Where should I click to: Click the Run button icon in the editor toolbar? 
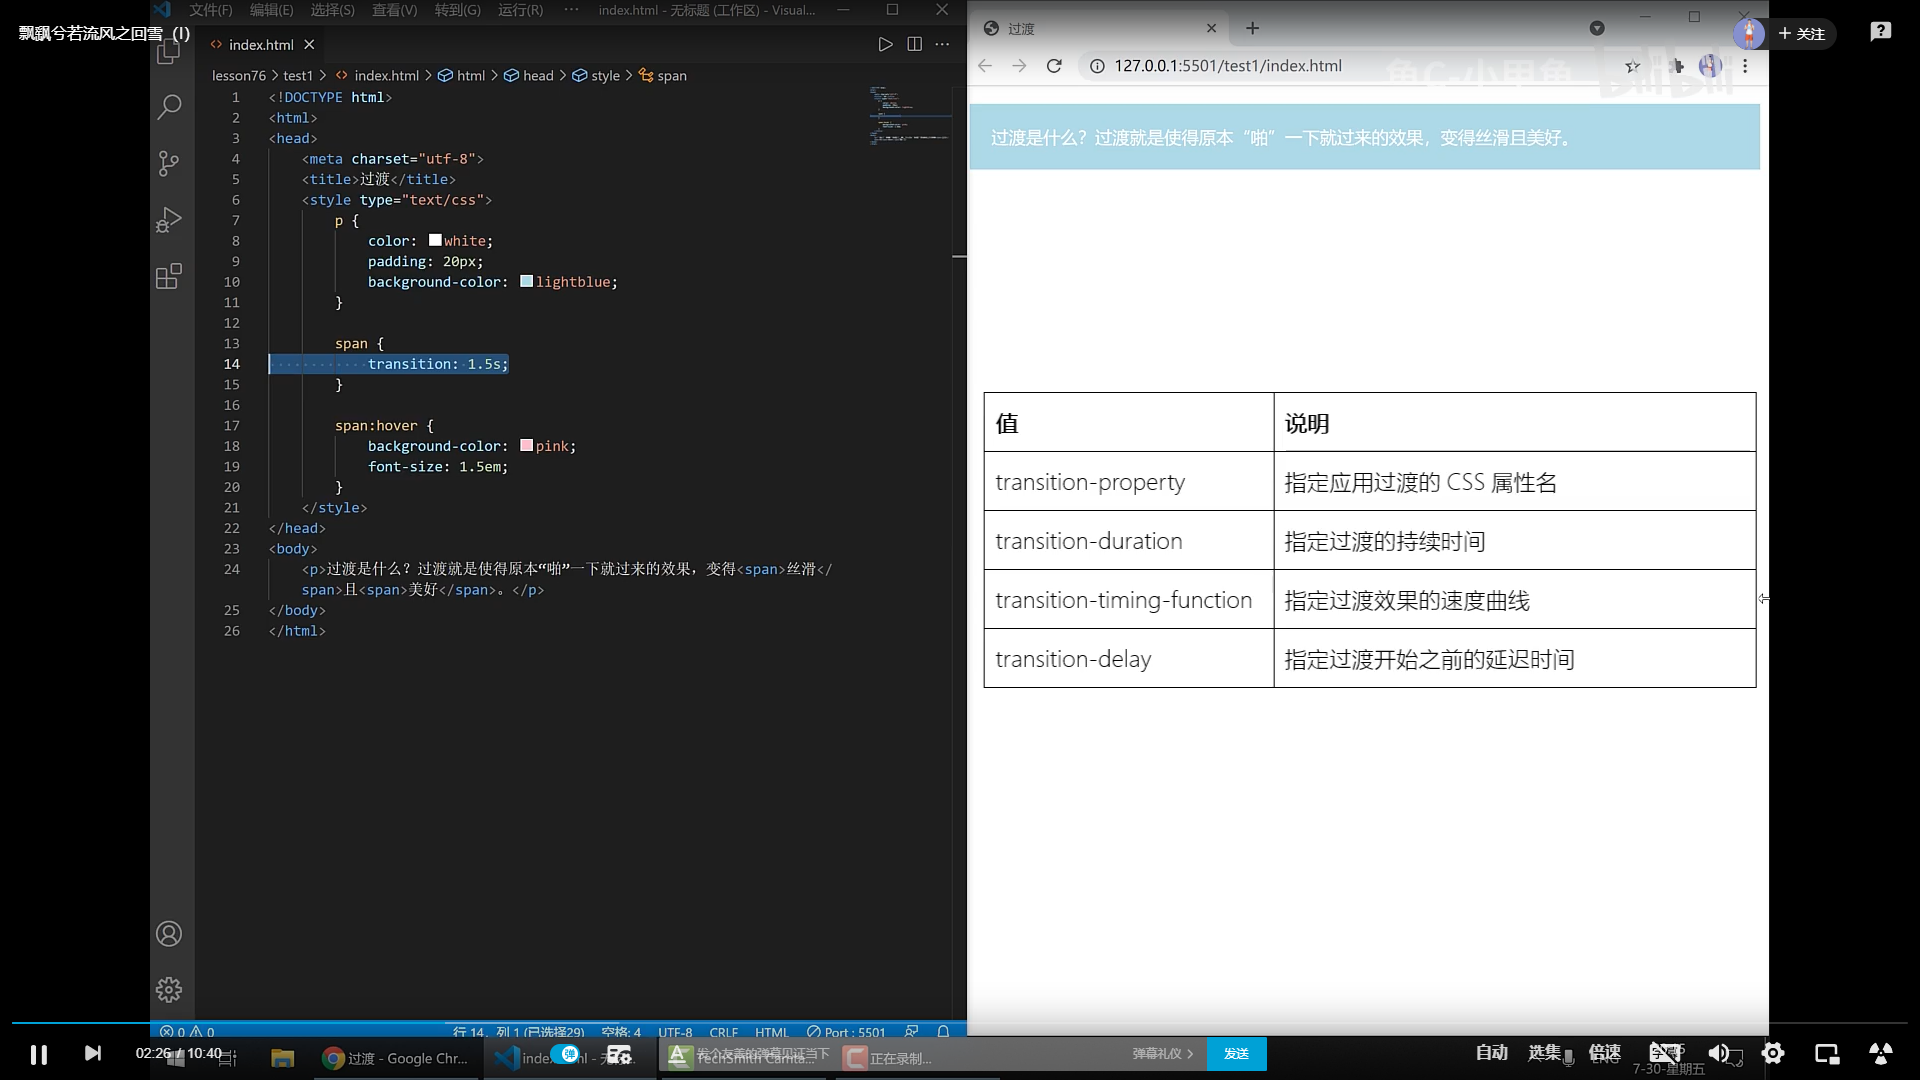tap(886, 44)
